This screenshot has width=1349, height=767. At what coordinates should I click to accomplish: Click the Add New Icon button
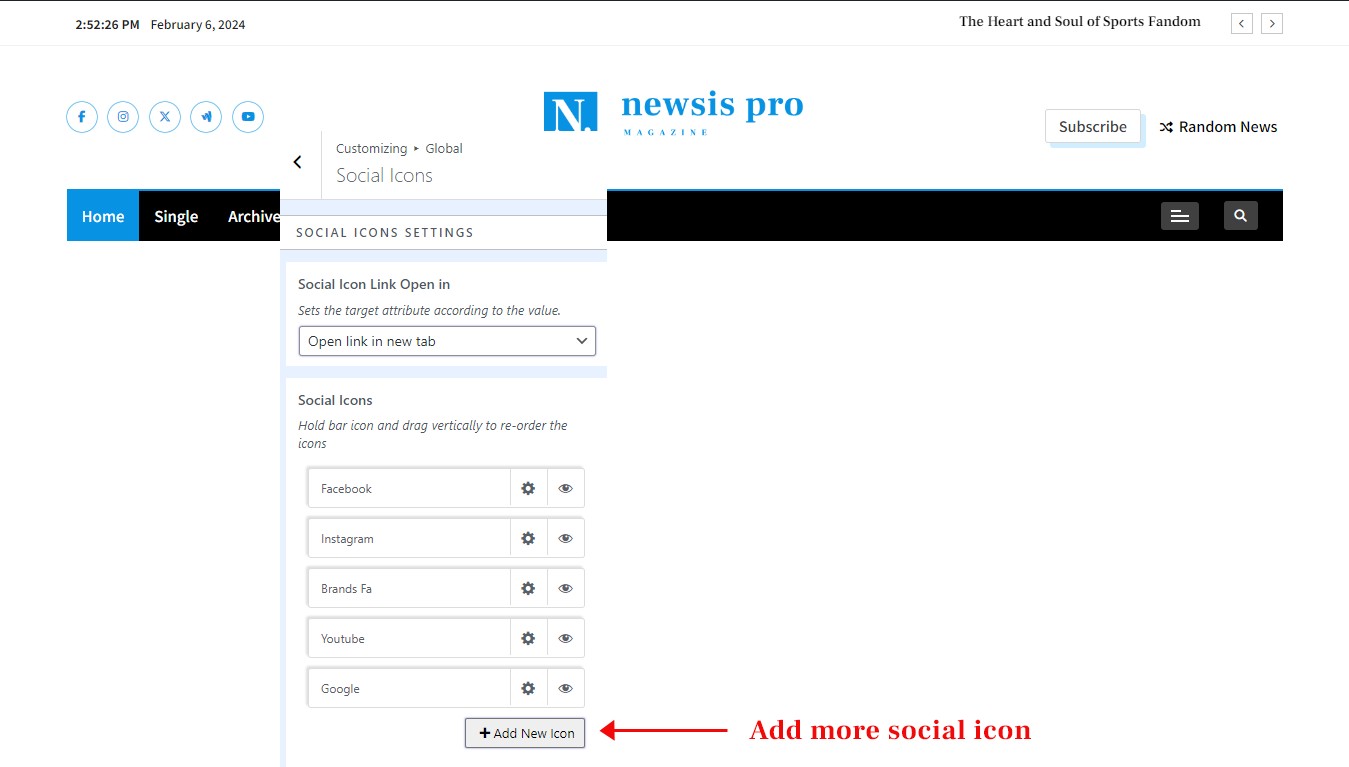525,733
